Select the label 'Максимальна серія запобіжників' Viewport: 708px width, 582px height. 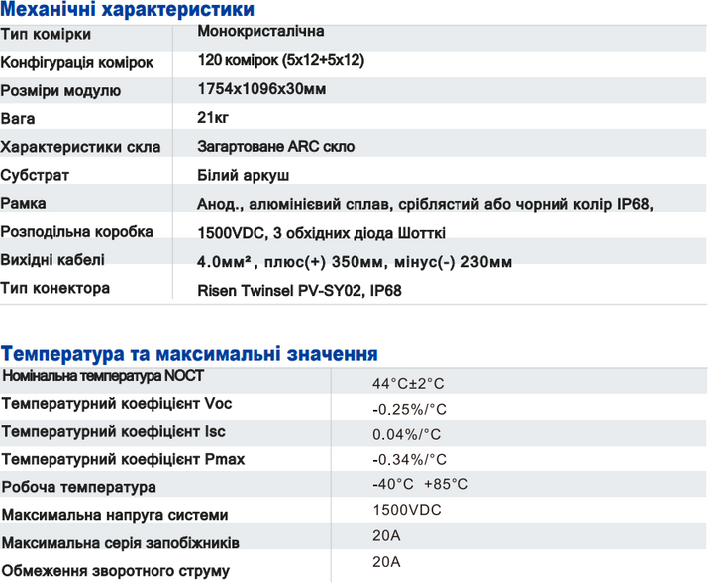[x=121, y=543]
